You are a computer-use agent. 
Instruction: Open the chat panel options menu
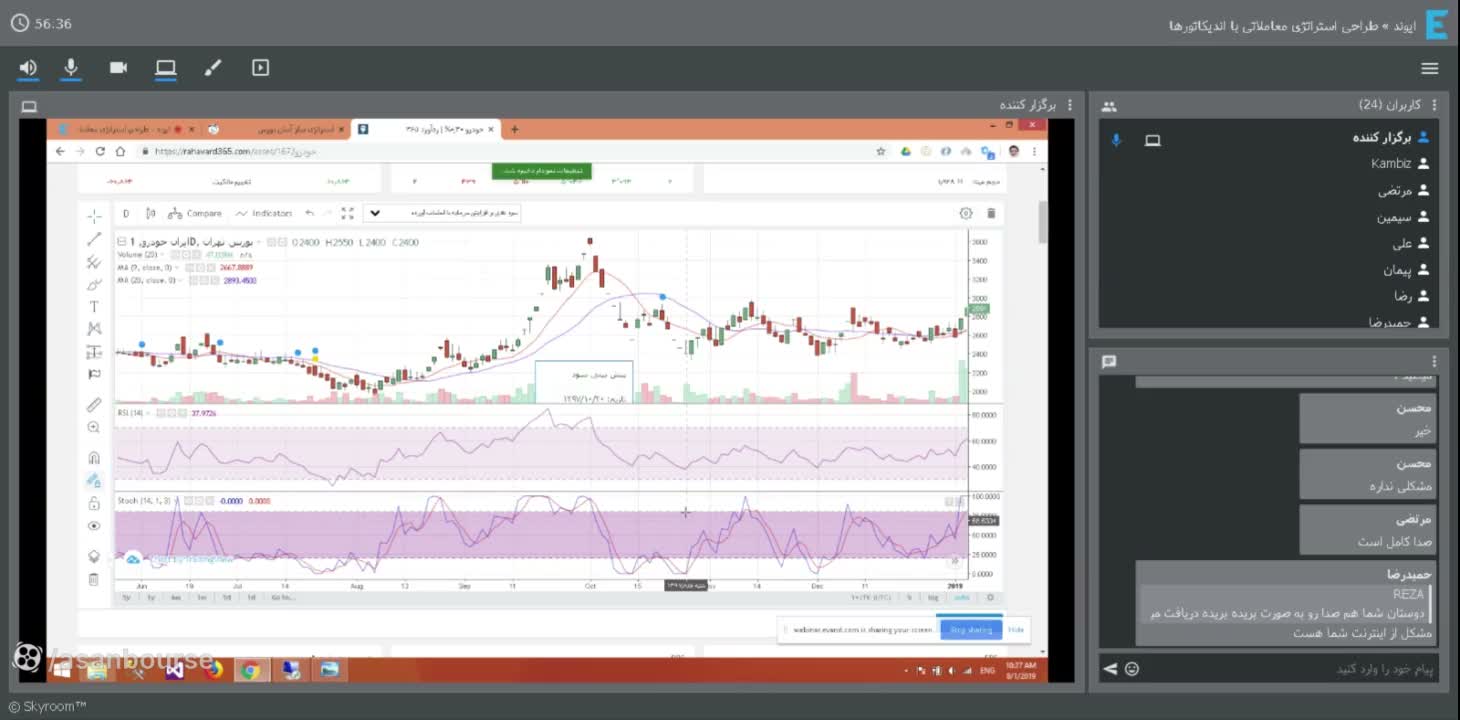pyautogui.click(x=1434, y=362)
